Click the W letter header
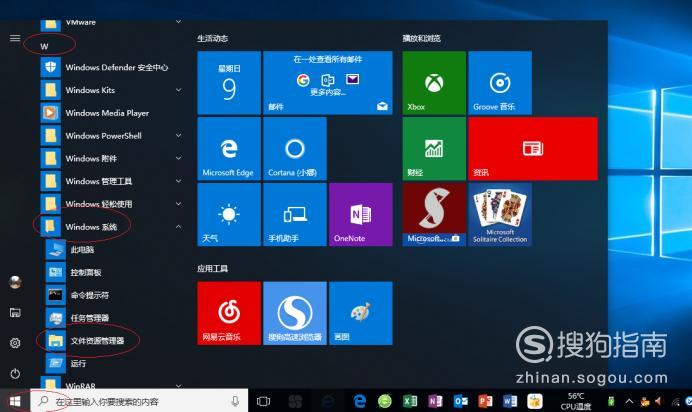The height and width of the screenshot is (412, 692). click(x=44, y=46)
